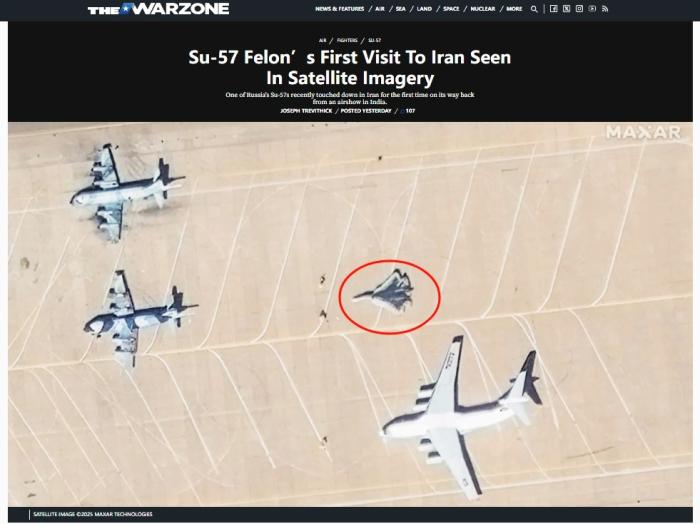Subscribe via the RSS feed icon
Screen dimensions: 700x524
(x=605, y=8)
